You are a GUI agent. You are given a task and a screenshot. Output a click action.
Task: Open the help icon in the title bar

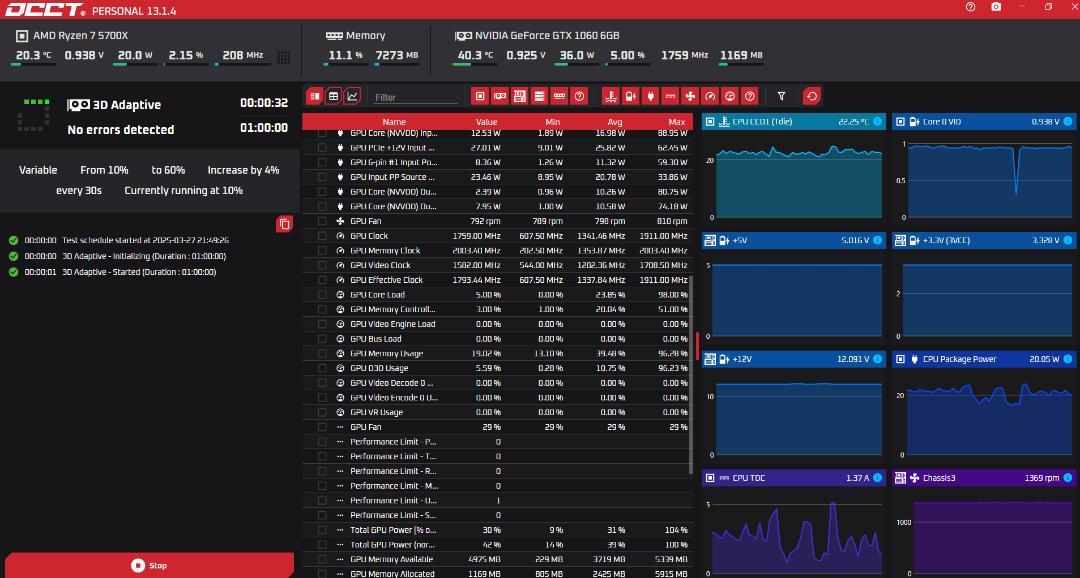[970, 7]
